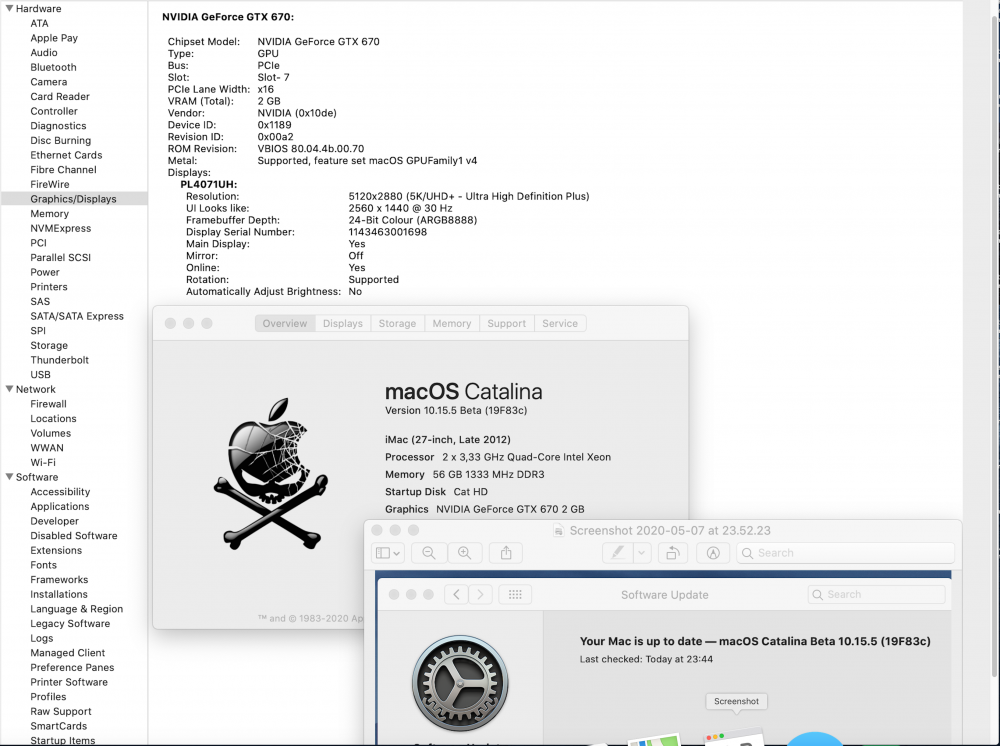
Task: Select NVMExpress in the sidebar
Action: click(61, 228)
